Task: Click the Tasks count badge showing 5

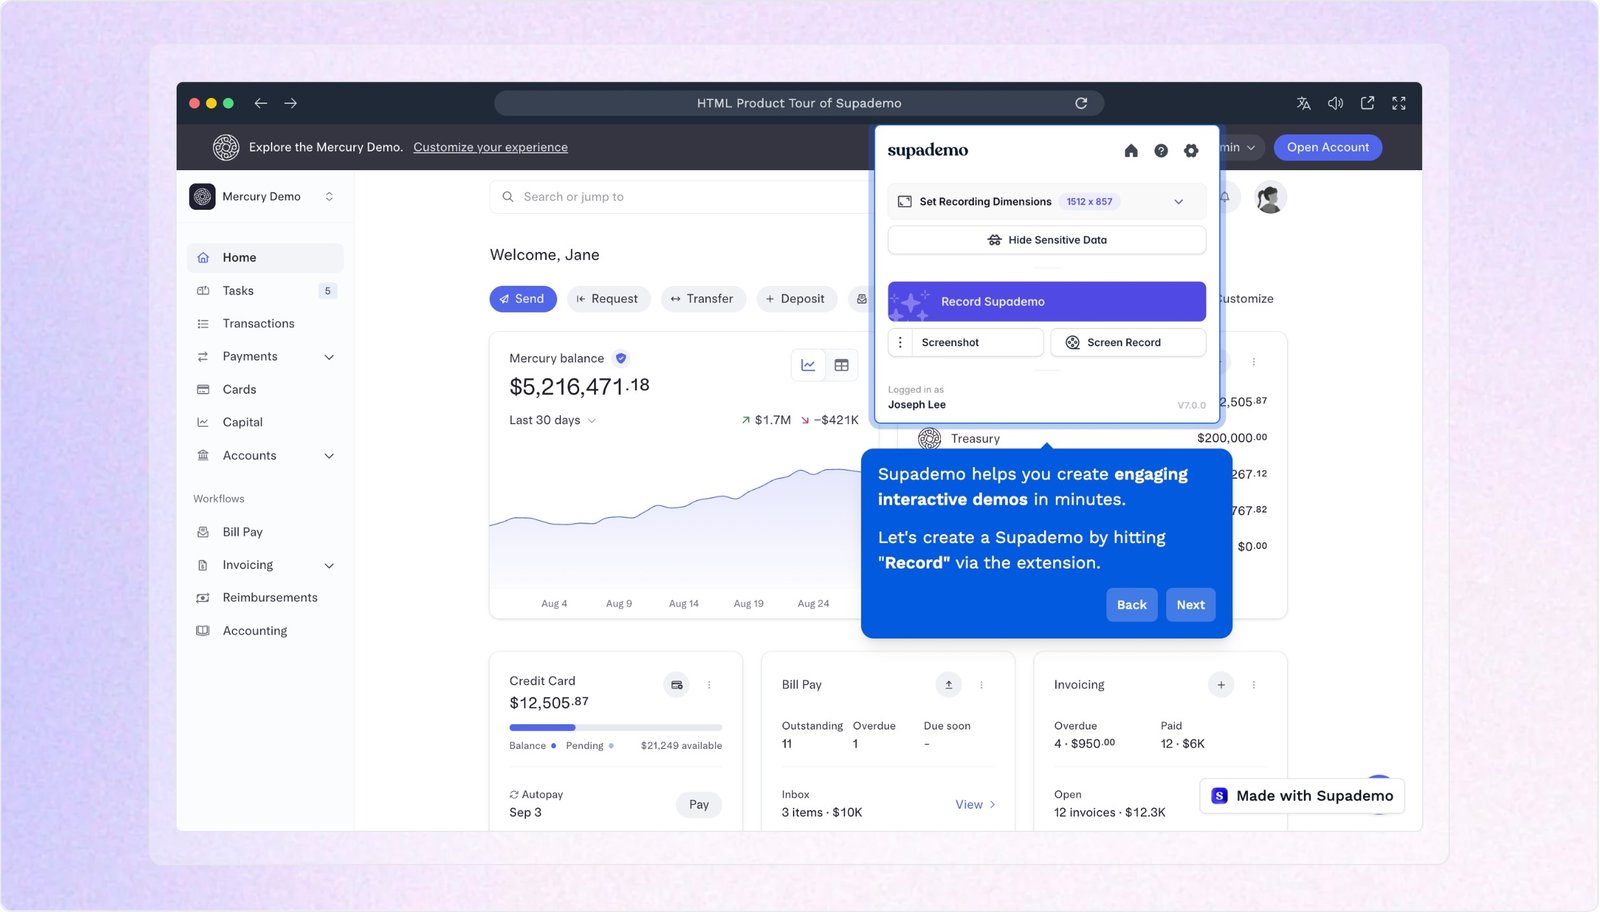Action: 327,291
